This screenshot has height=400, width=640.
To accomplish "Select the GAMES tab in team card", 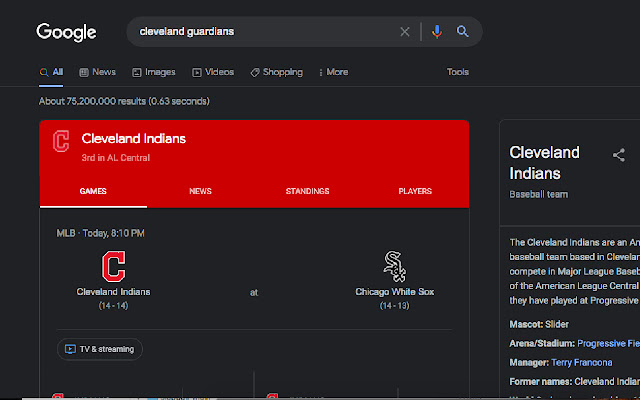I will tap(93, 191).
